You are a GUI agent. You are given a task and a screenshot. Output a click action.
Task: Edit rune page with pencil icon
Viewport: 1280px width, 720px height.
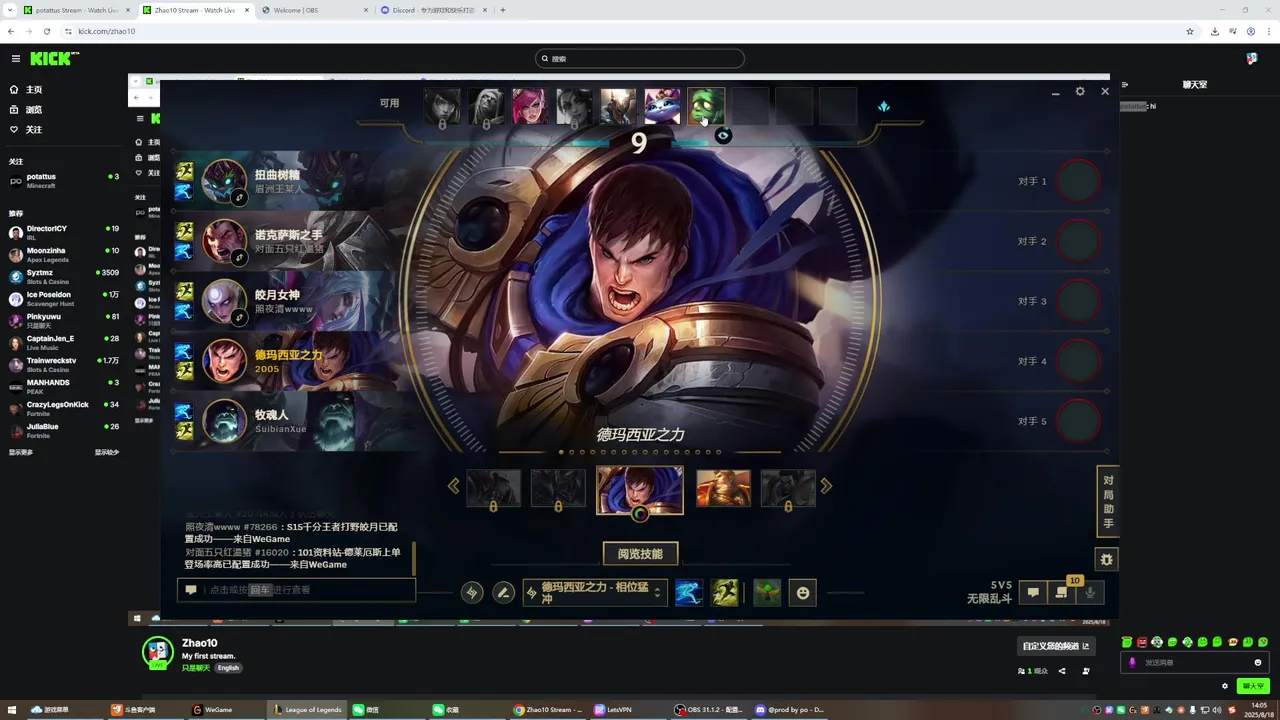click(504, 592)
